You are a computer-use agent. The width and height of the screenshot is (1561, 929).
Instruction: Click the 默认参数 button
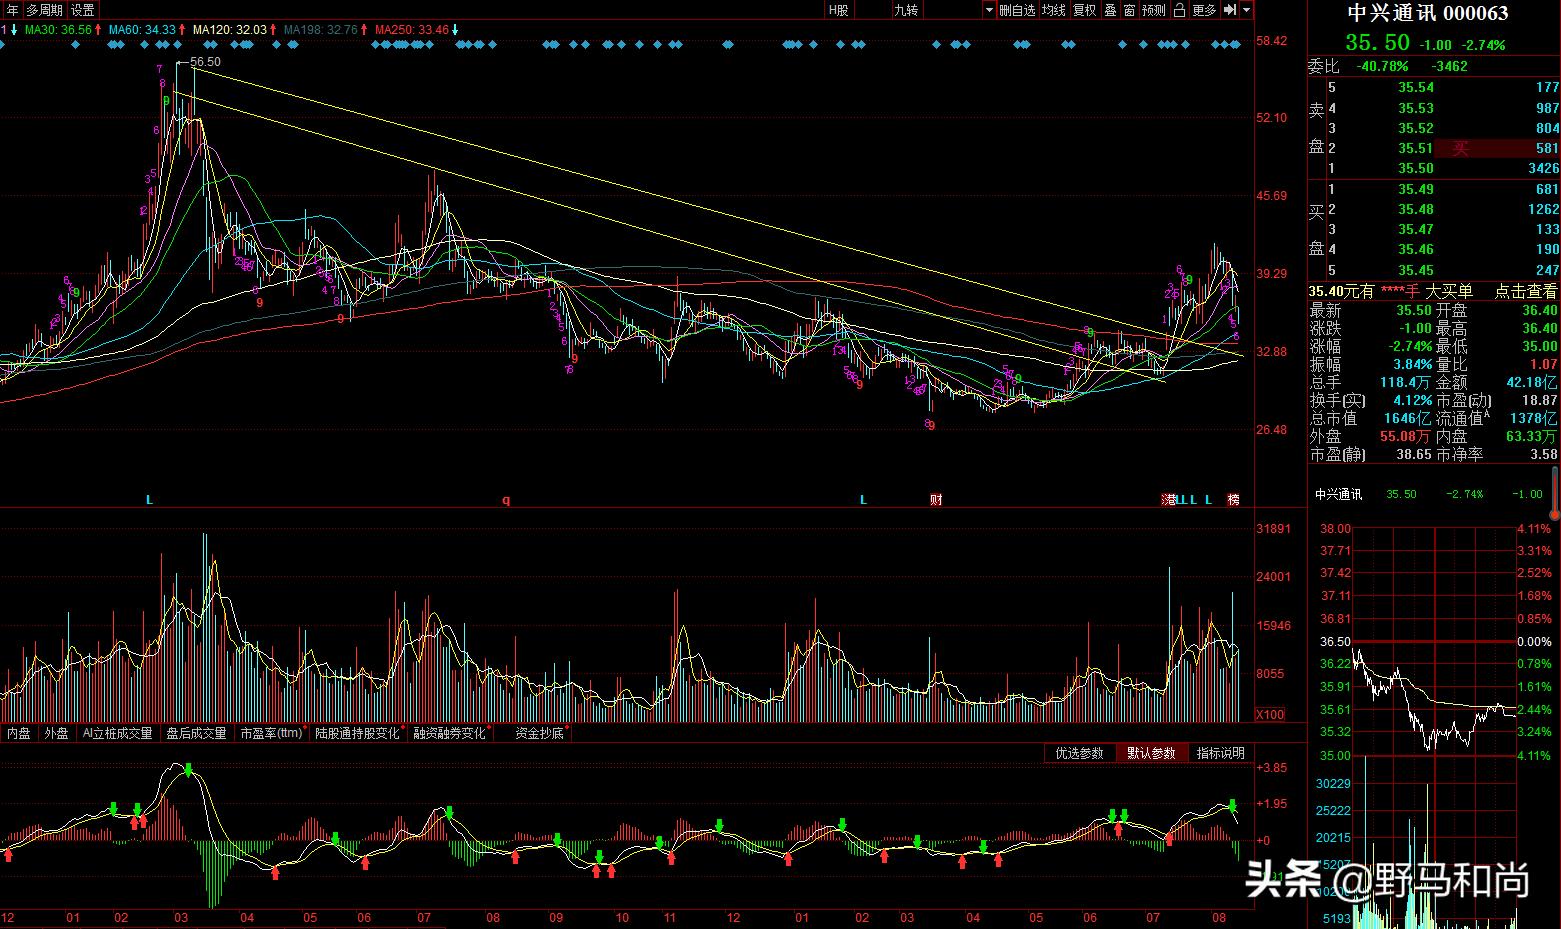(1151, 753)
